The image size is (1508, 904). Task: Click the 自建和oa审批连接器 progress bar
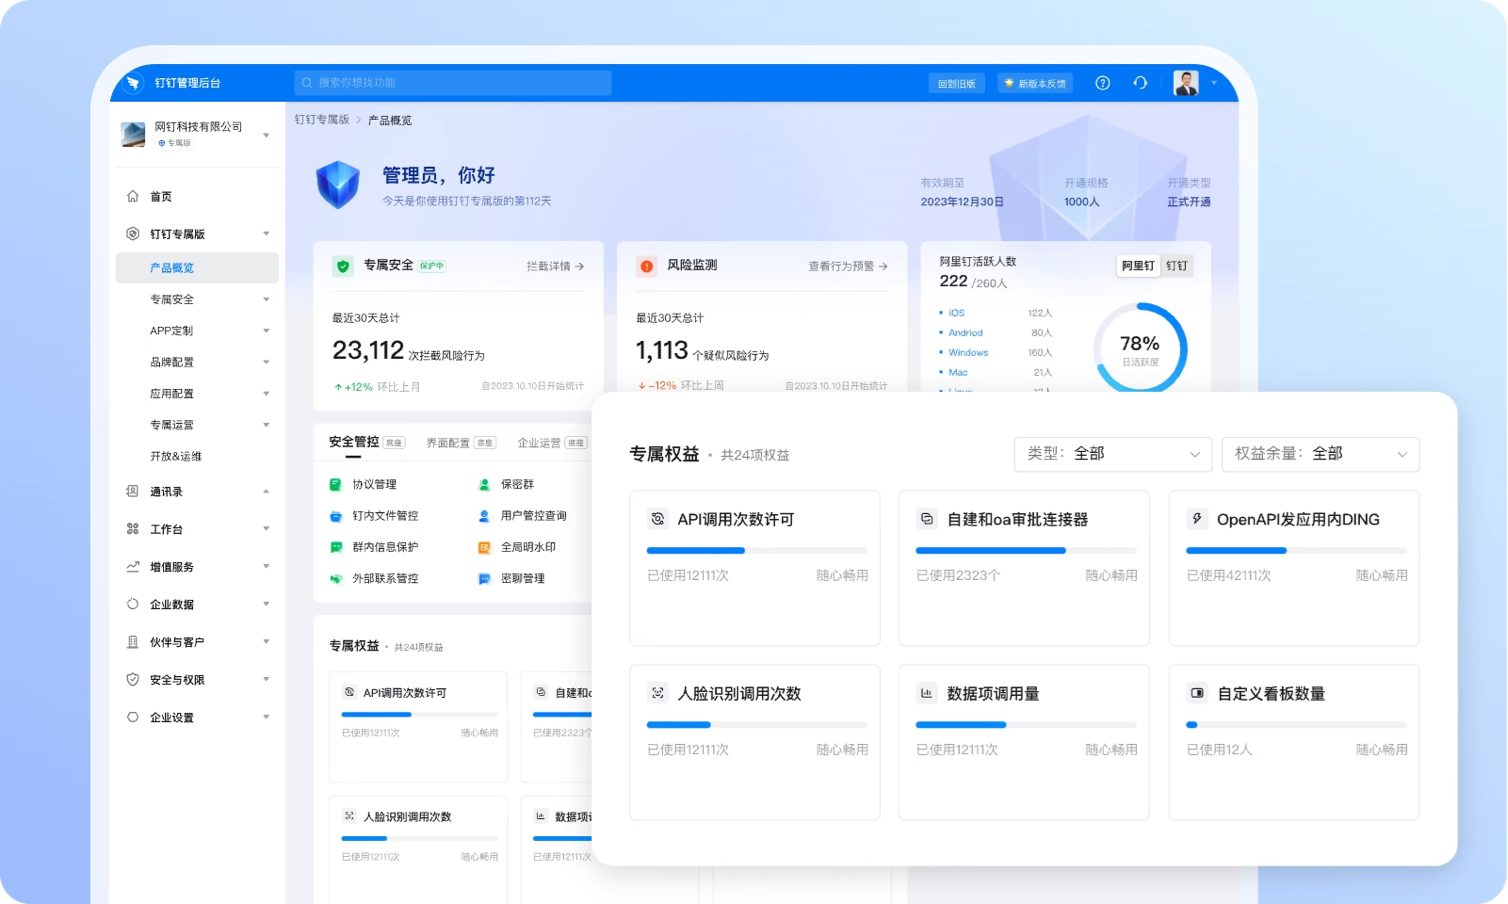point(1026,550)
